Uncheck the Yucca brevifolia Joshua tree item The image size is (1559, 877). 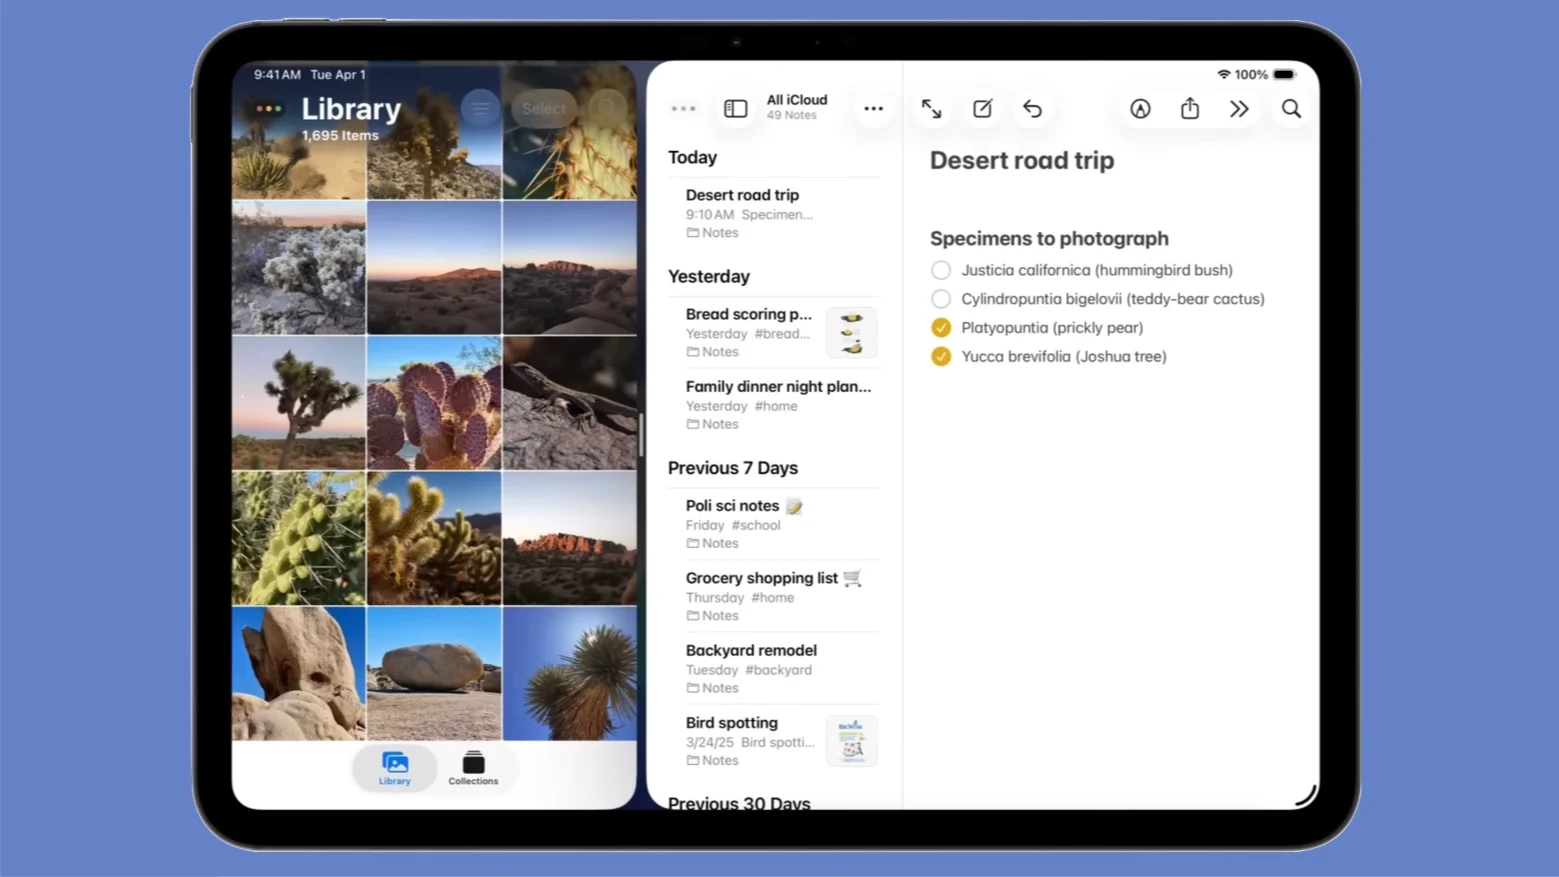(x=941, y=357)
